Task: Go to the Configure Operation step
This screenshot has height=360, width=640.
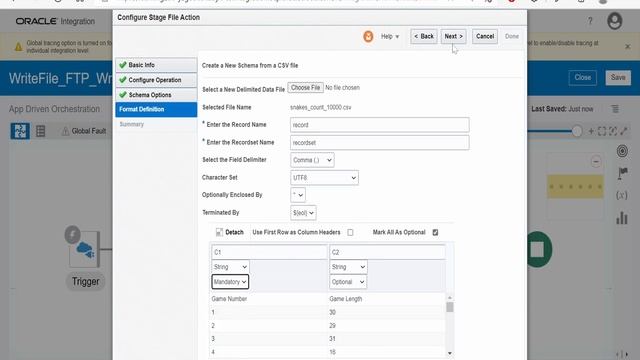Action: 156,80
